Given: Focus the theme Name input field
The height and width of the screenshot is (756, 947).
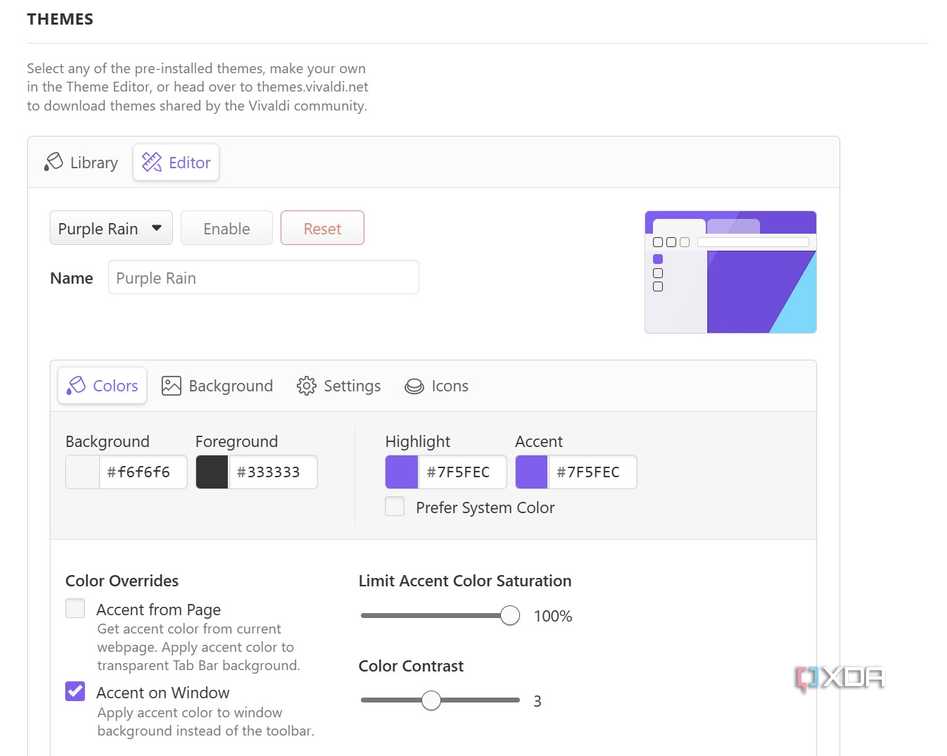Looking at the screenshot, I should (263, 278).
